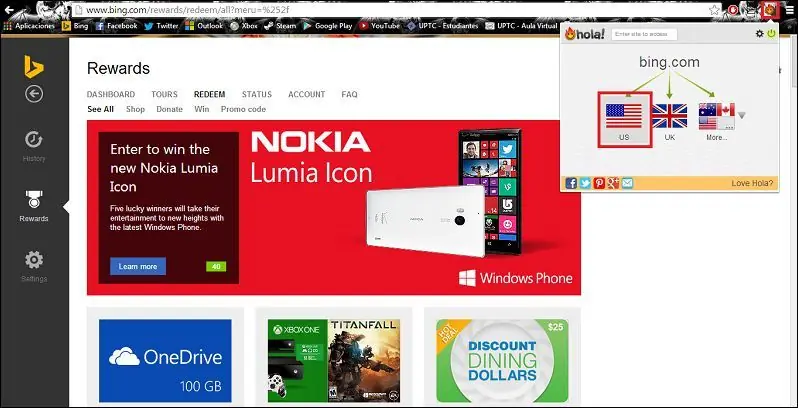The image size is (798, 408).
Task: Bookmark page with the star icon
Action: click(715, 10)
